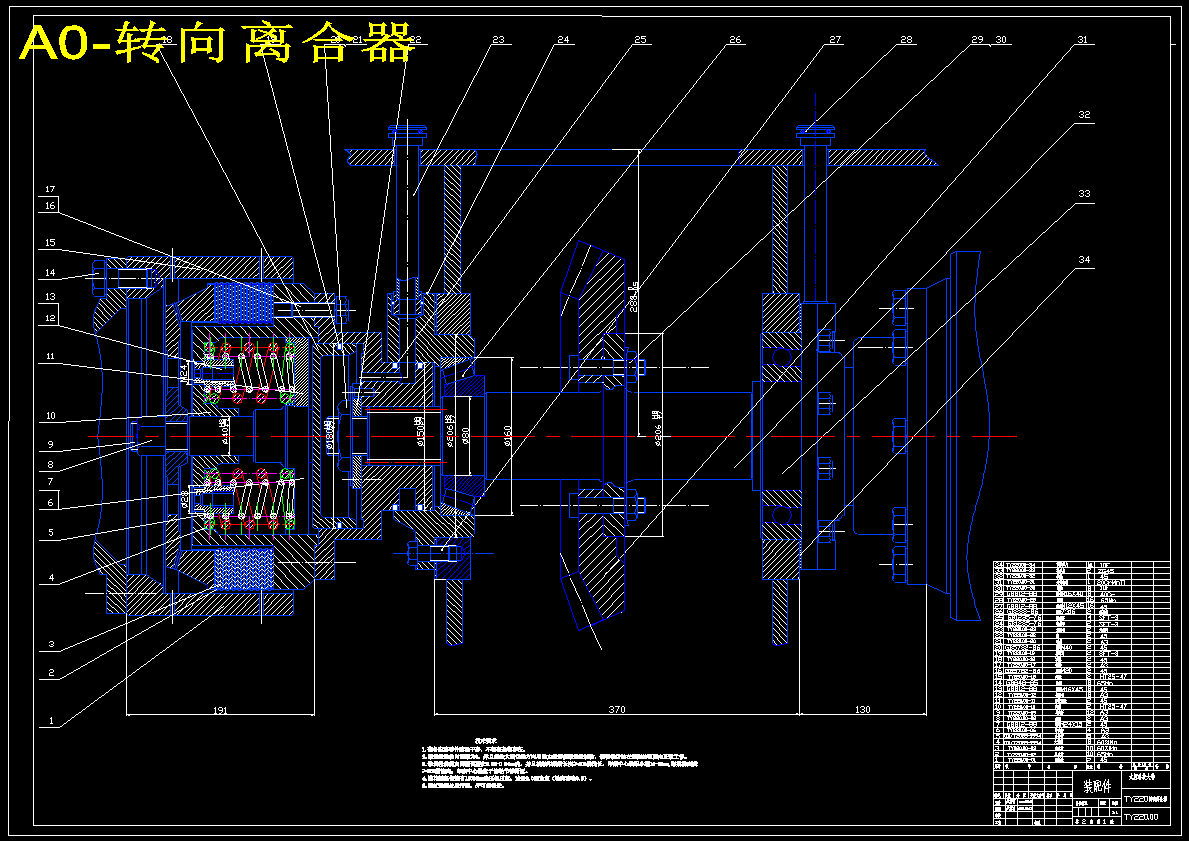Select part callout number 34
Image resolution: width=1189 pixels, height=841 pixels.
tap(1084, 260)
